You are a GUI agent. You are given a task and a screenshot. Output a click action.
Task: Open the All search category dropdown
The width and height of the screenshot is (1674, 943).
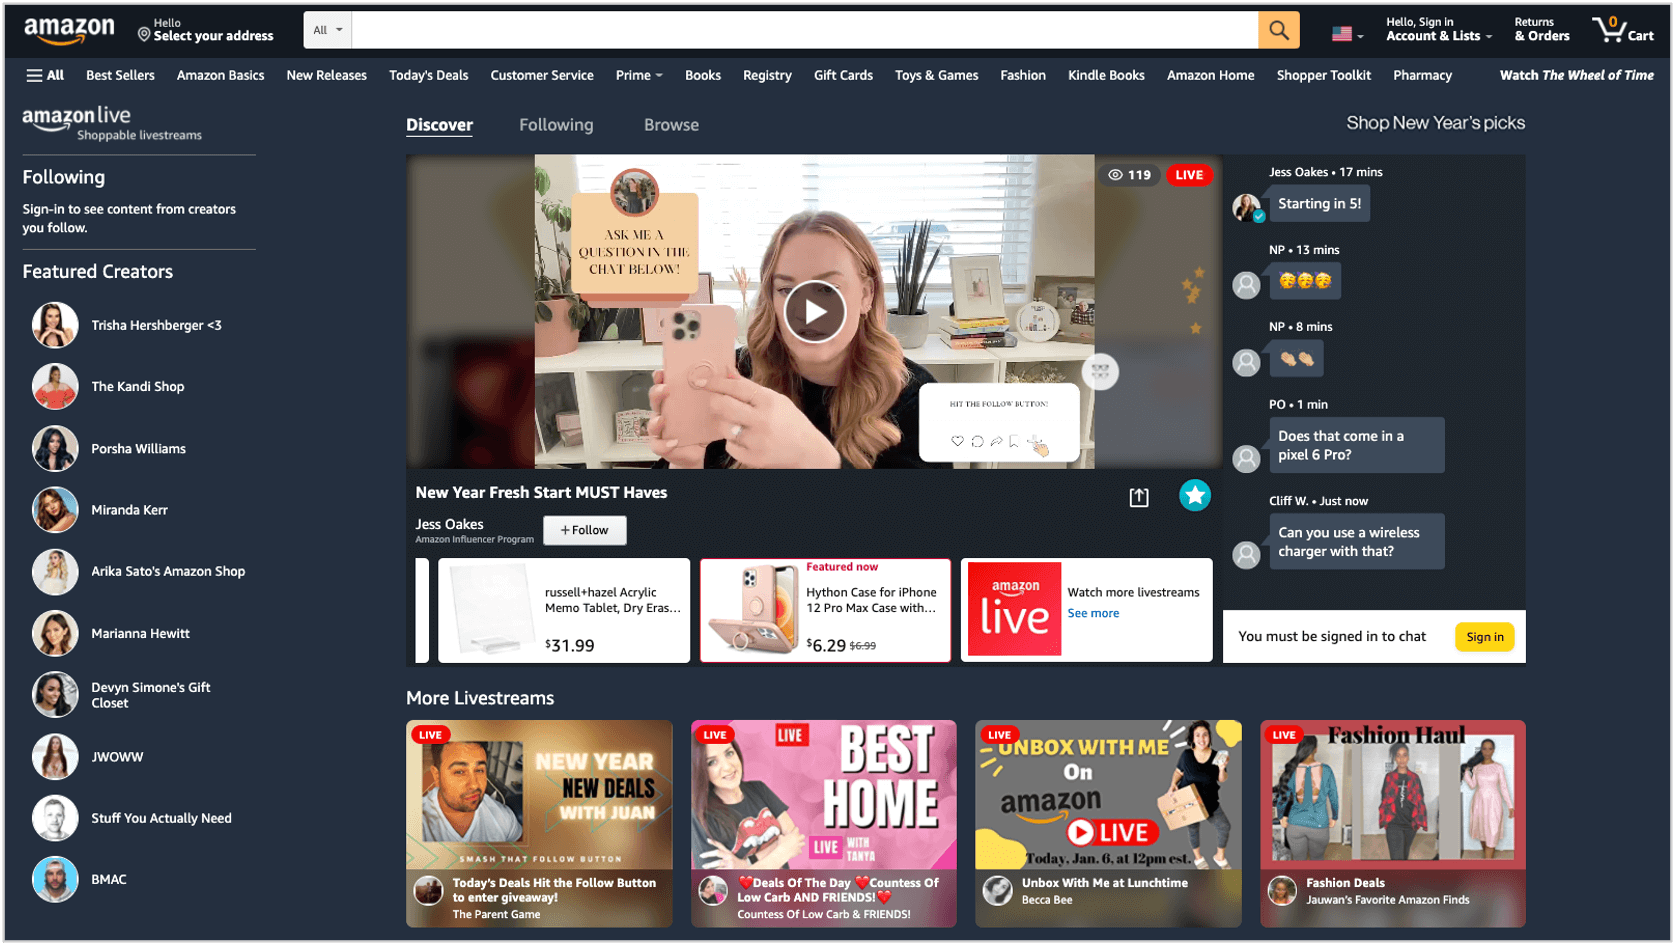tap(327, 30)
